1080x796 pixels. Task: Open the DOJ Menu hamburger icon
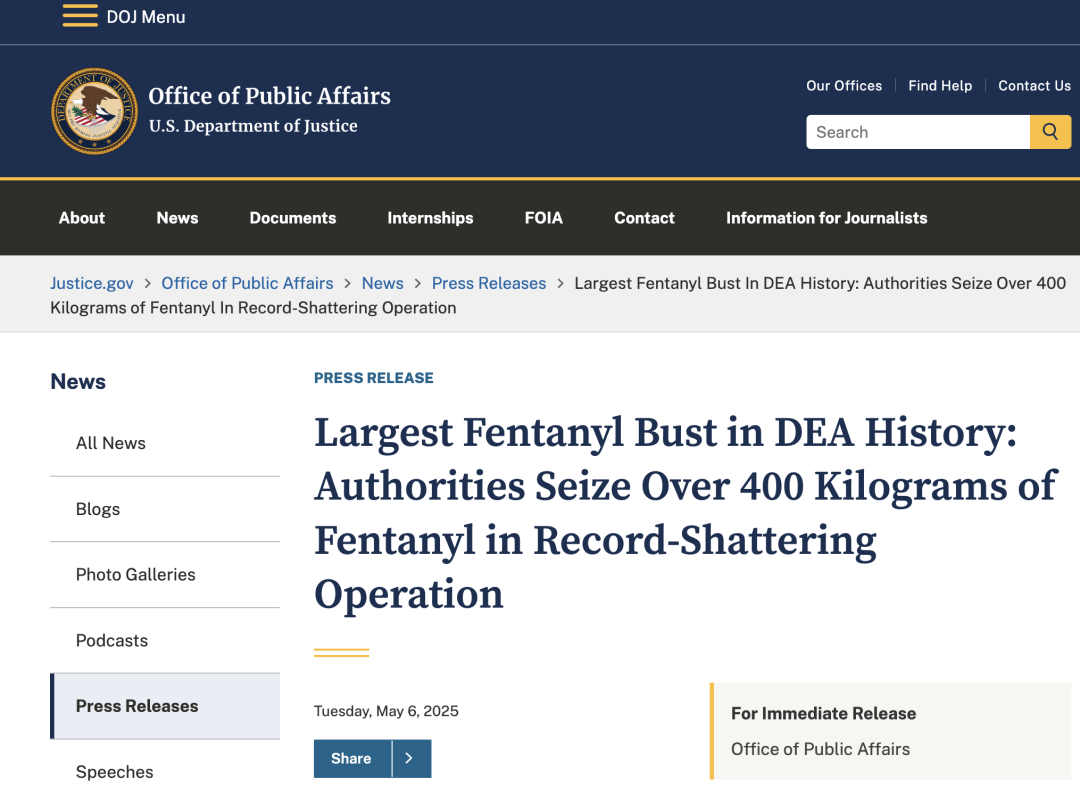point(80,16)
